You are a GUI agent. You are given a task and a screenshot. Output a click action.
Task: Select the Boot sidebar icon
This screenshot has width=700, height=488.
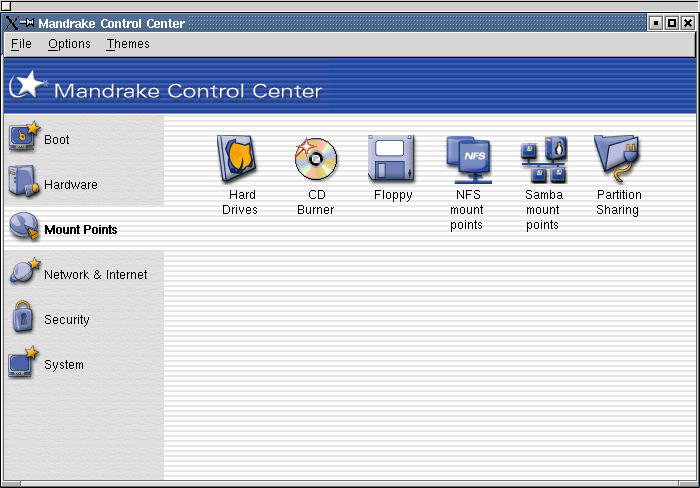point(24,137)
